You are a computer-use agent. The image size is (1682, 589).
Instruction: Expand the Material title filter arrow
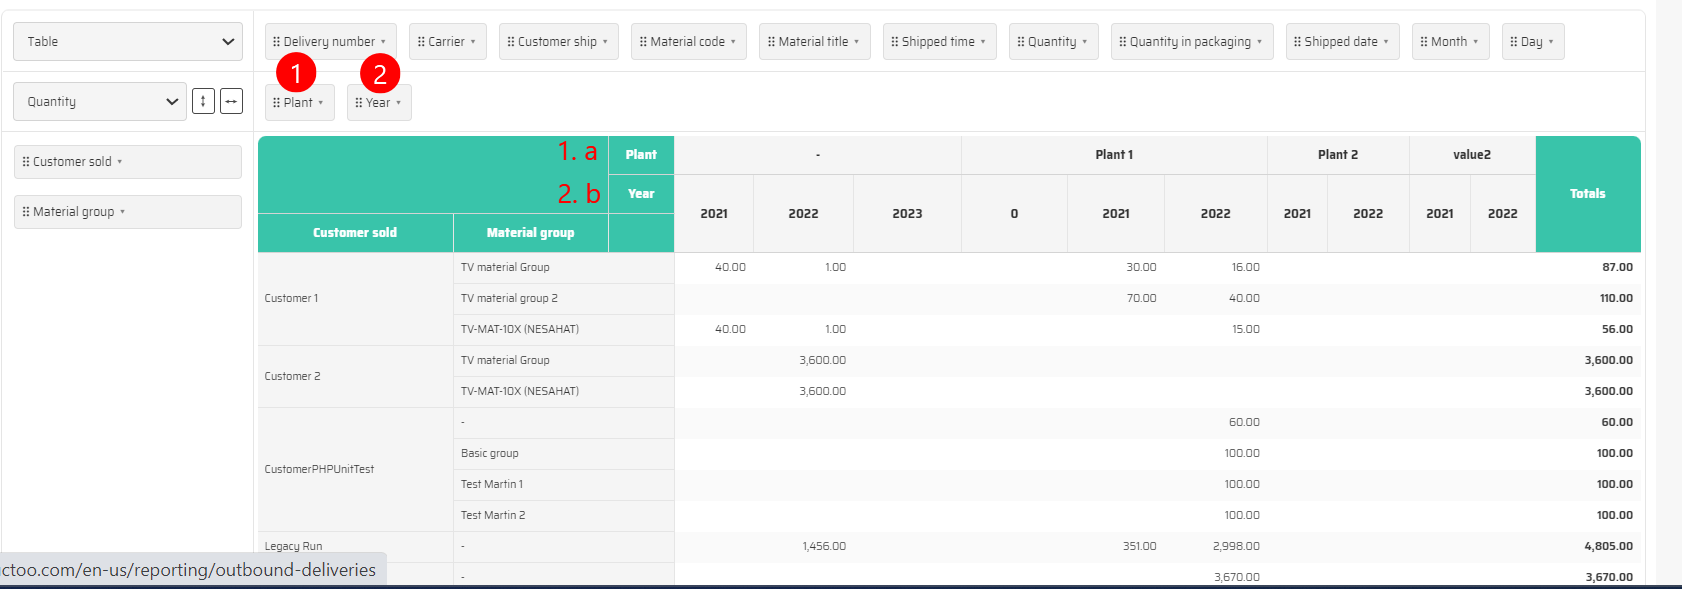click(x=857, y=42)
